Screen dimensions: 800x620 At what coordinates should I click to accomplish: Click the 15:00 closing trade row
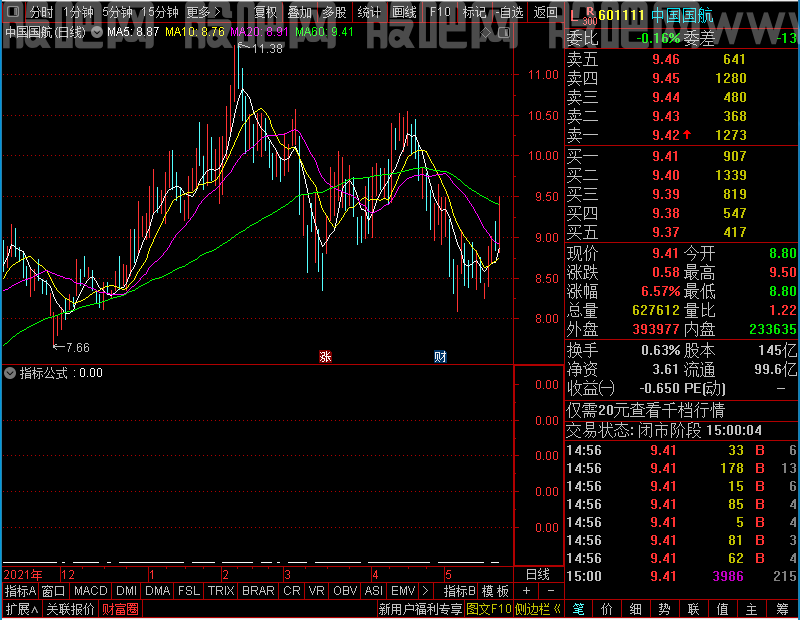coord(682,576)
